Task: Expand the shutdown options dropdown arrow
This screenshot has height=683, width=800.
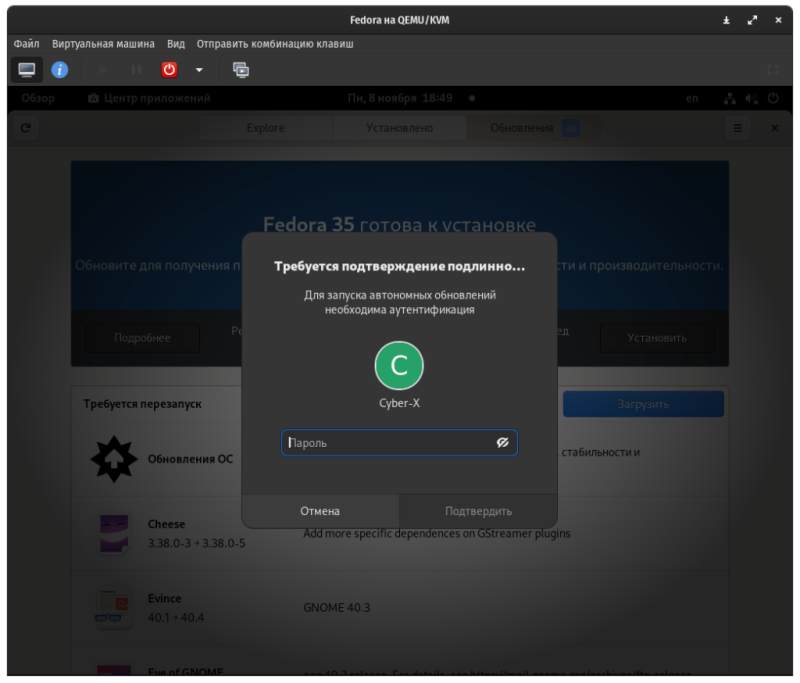Action: point(199,70)
